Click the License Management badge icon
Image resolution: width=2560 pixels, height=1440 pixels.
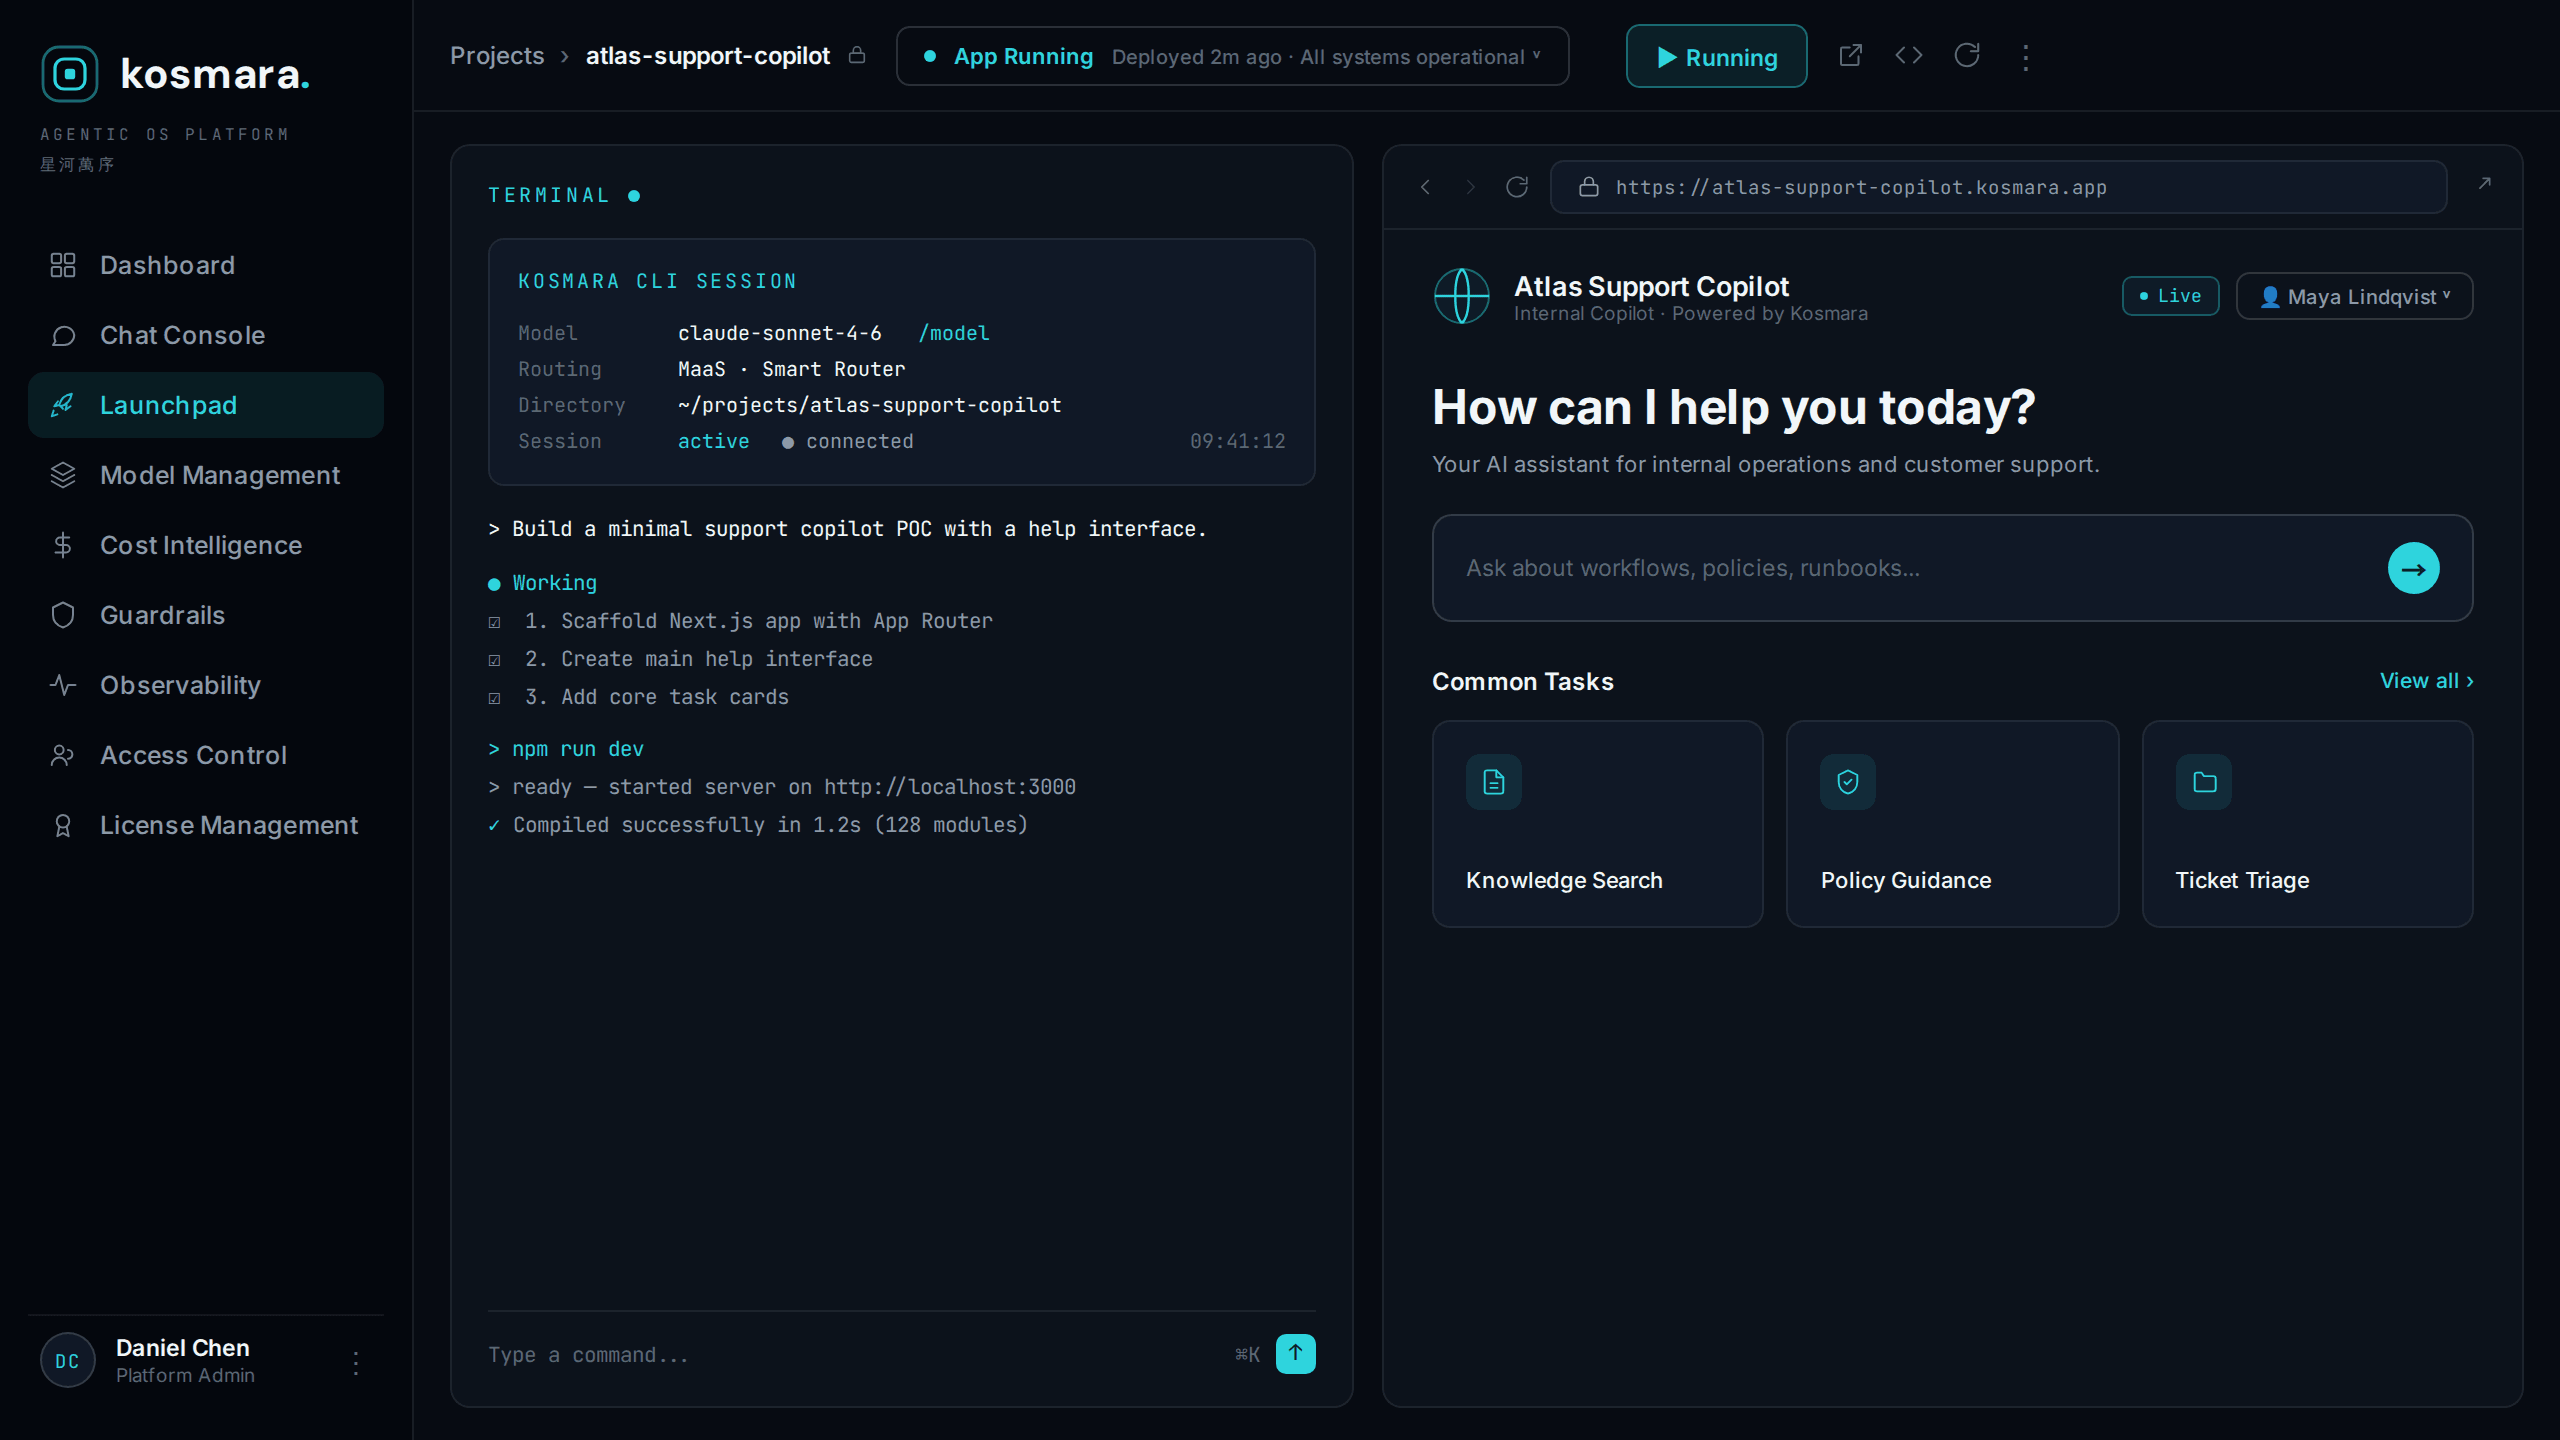point(63,825)
